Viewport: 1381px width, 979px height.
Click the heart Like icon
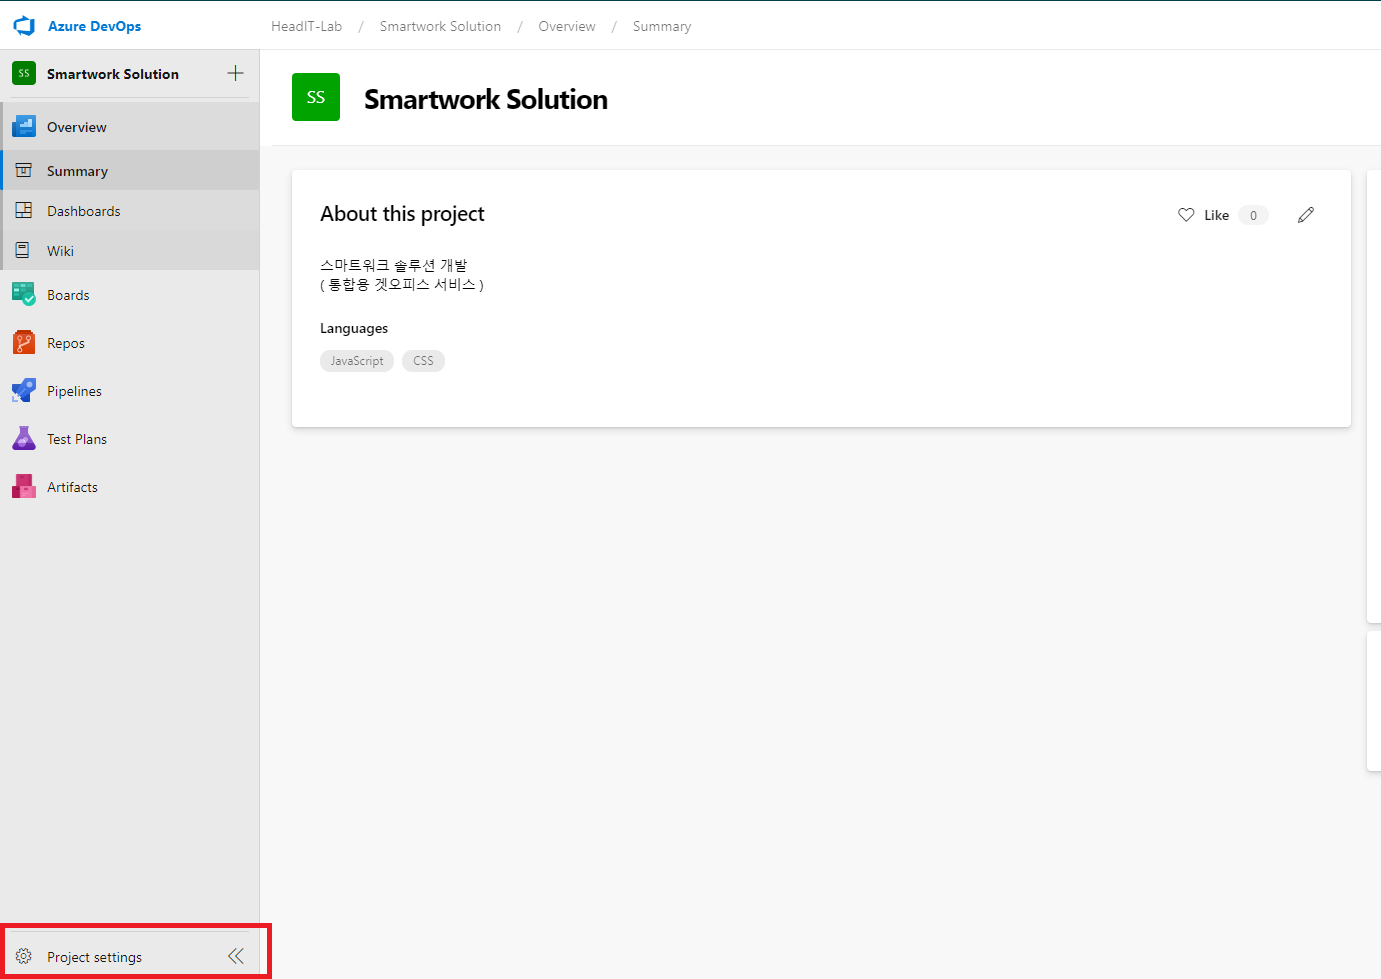1186,215
